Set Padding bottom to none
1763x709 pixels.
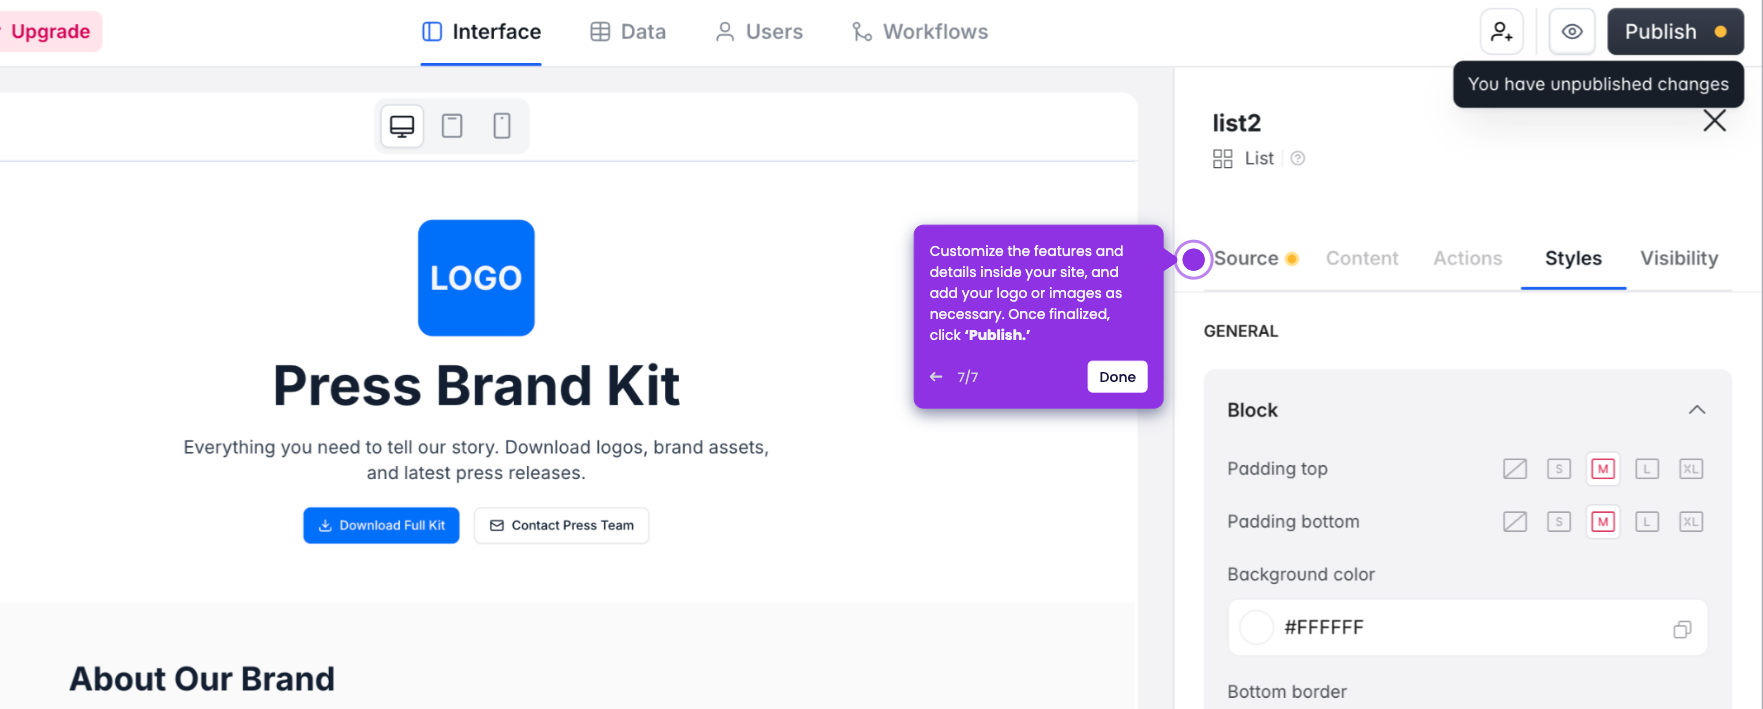click(1515, 522)
